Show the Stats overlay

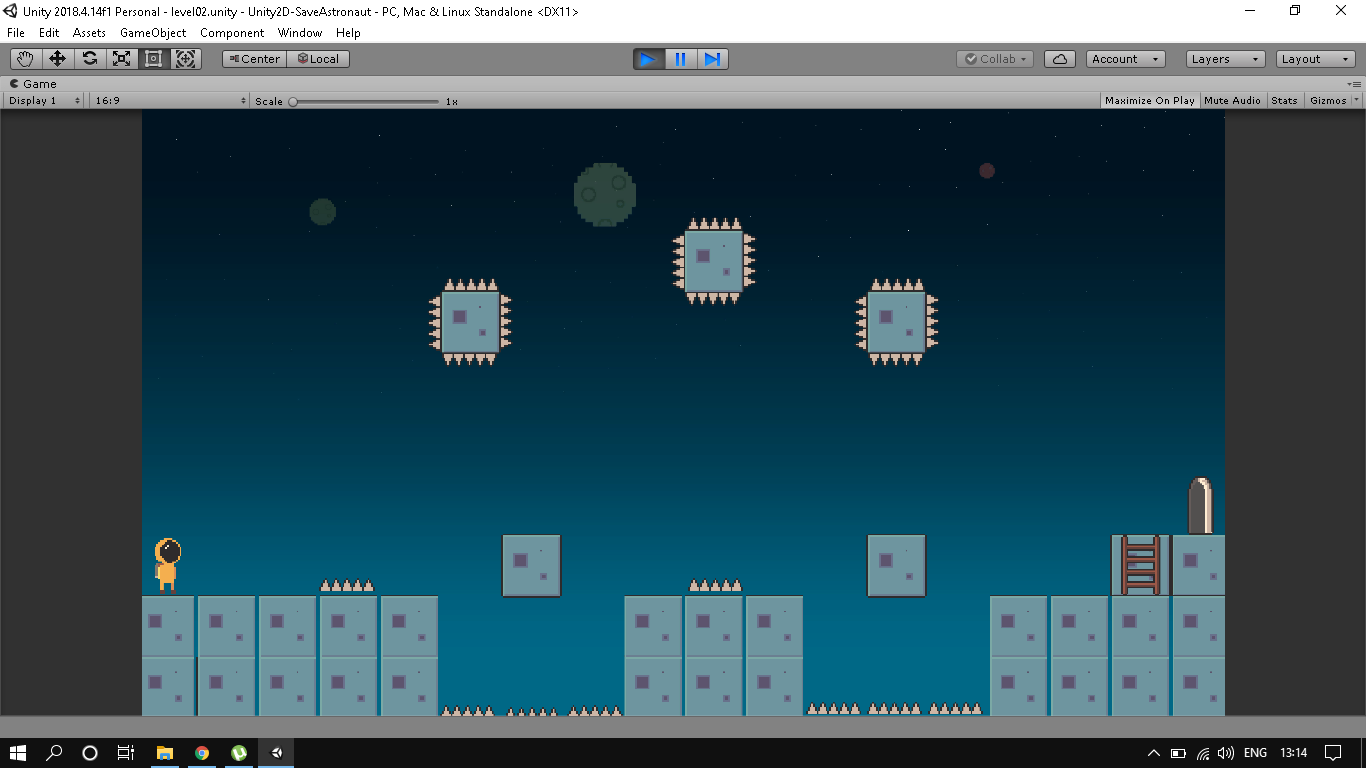click(x=1285, y=100)
